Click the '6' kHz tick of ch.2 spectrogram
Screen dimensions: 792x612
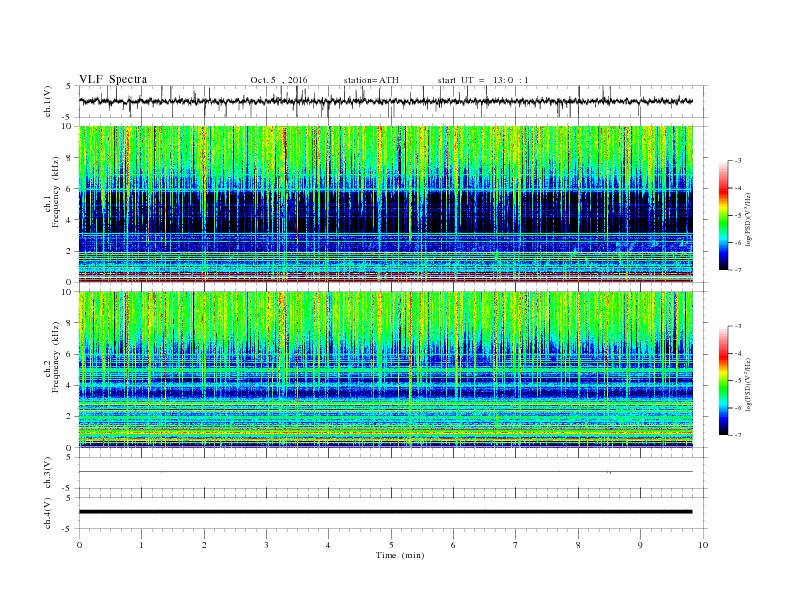point(70,354)
